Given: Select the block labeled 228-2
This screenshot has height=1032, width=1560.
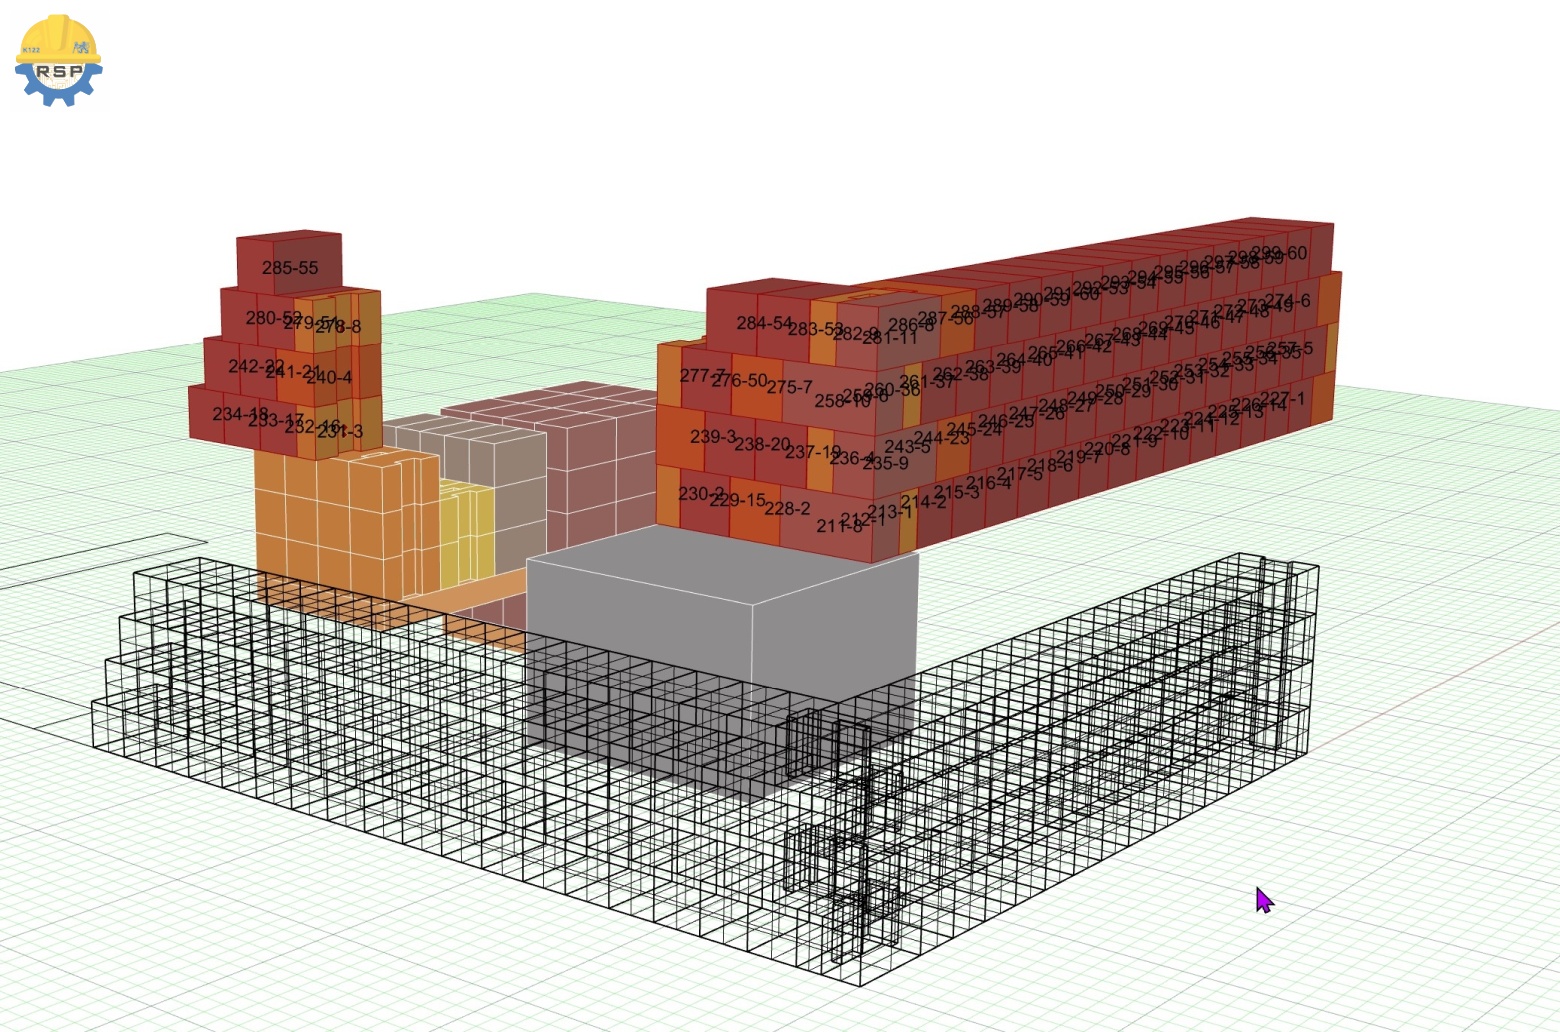Looking at the screenshot, I should (787, 508).
